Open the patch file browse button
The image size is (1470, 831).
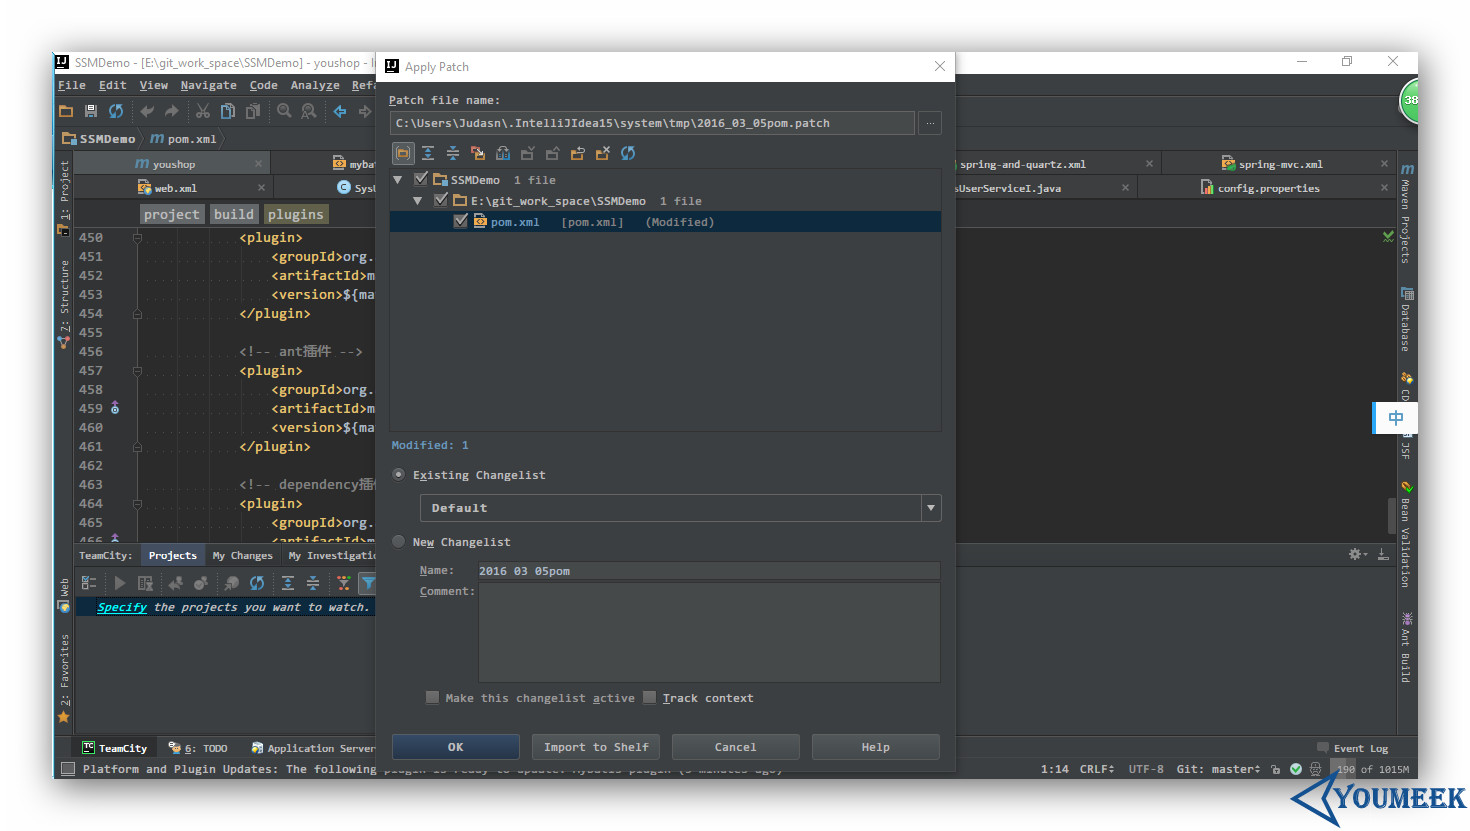(930, 123)
